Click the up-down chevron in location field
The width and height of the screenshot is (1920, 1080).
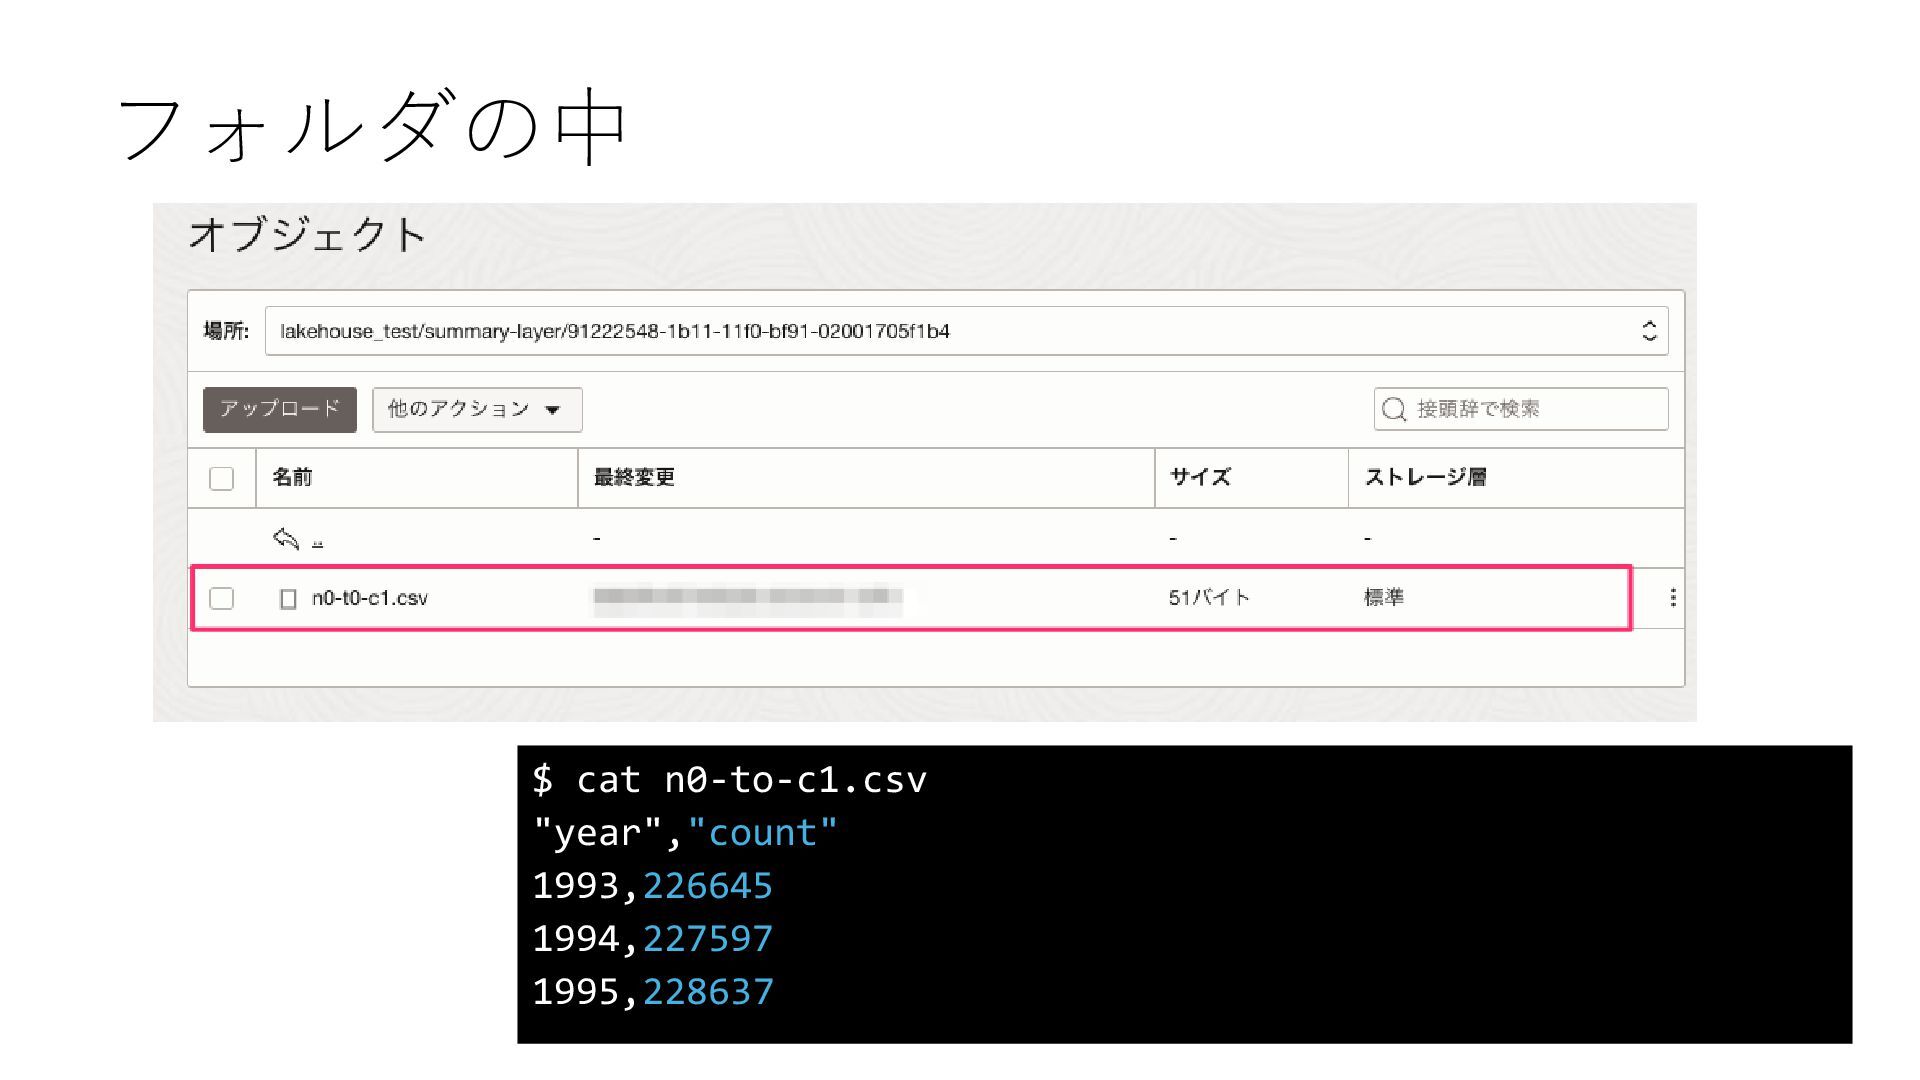coord(1649,331)
